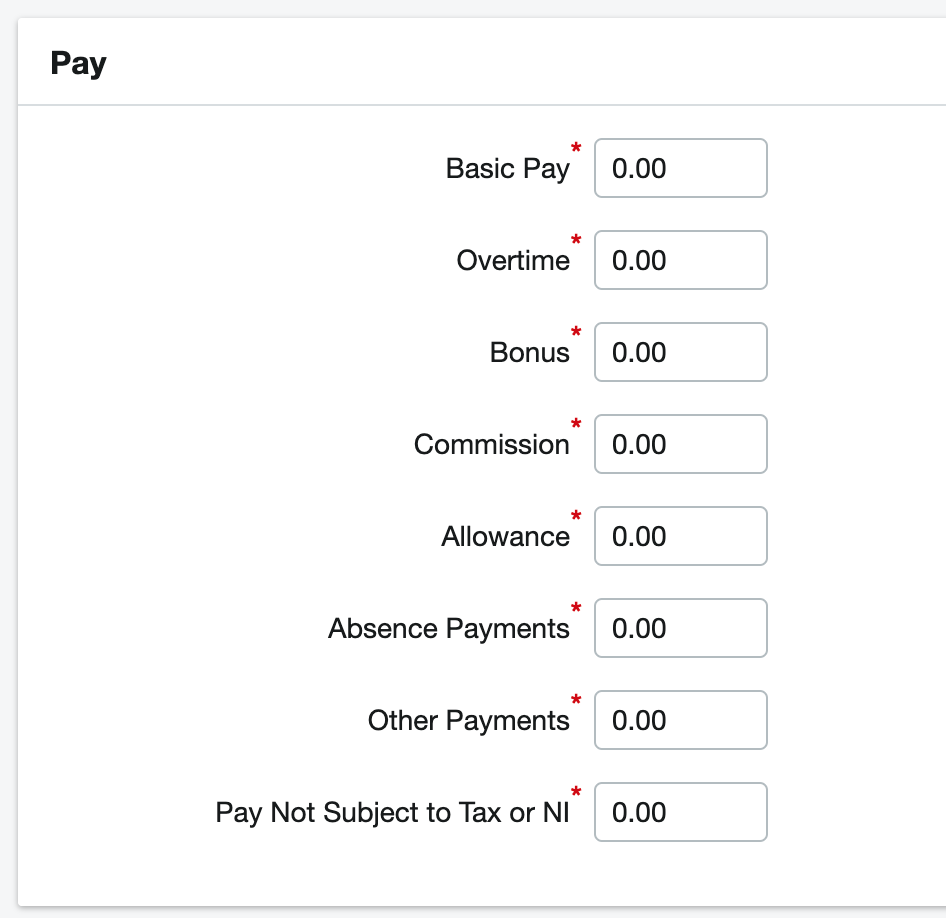Focus the Overtime amount field

(680, 260)
